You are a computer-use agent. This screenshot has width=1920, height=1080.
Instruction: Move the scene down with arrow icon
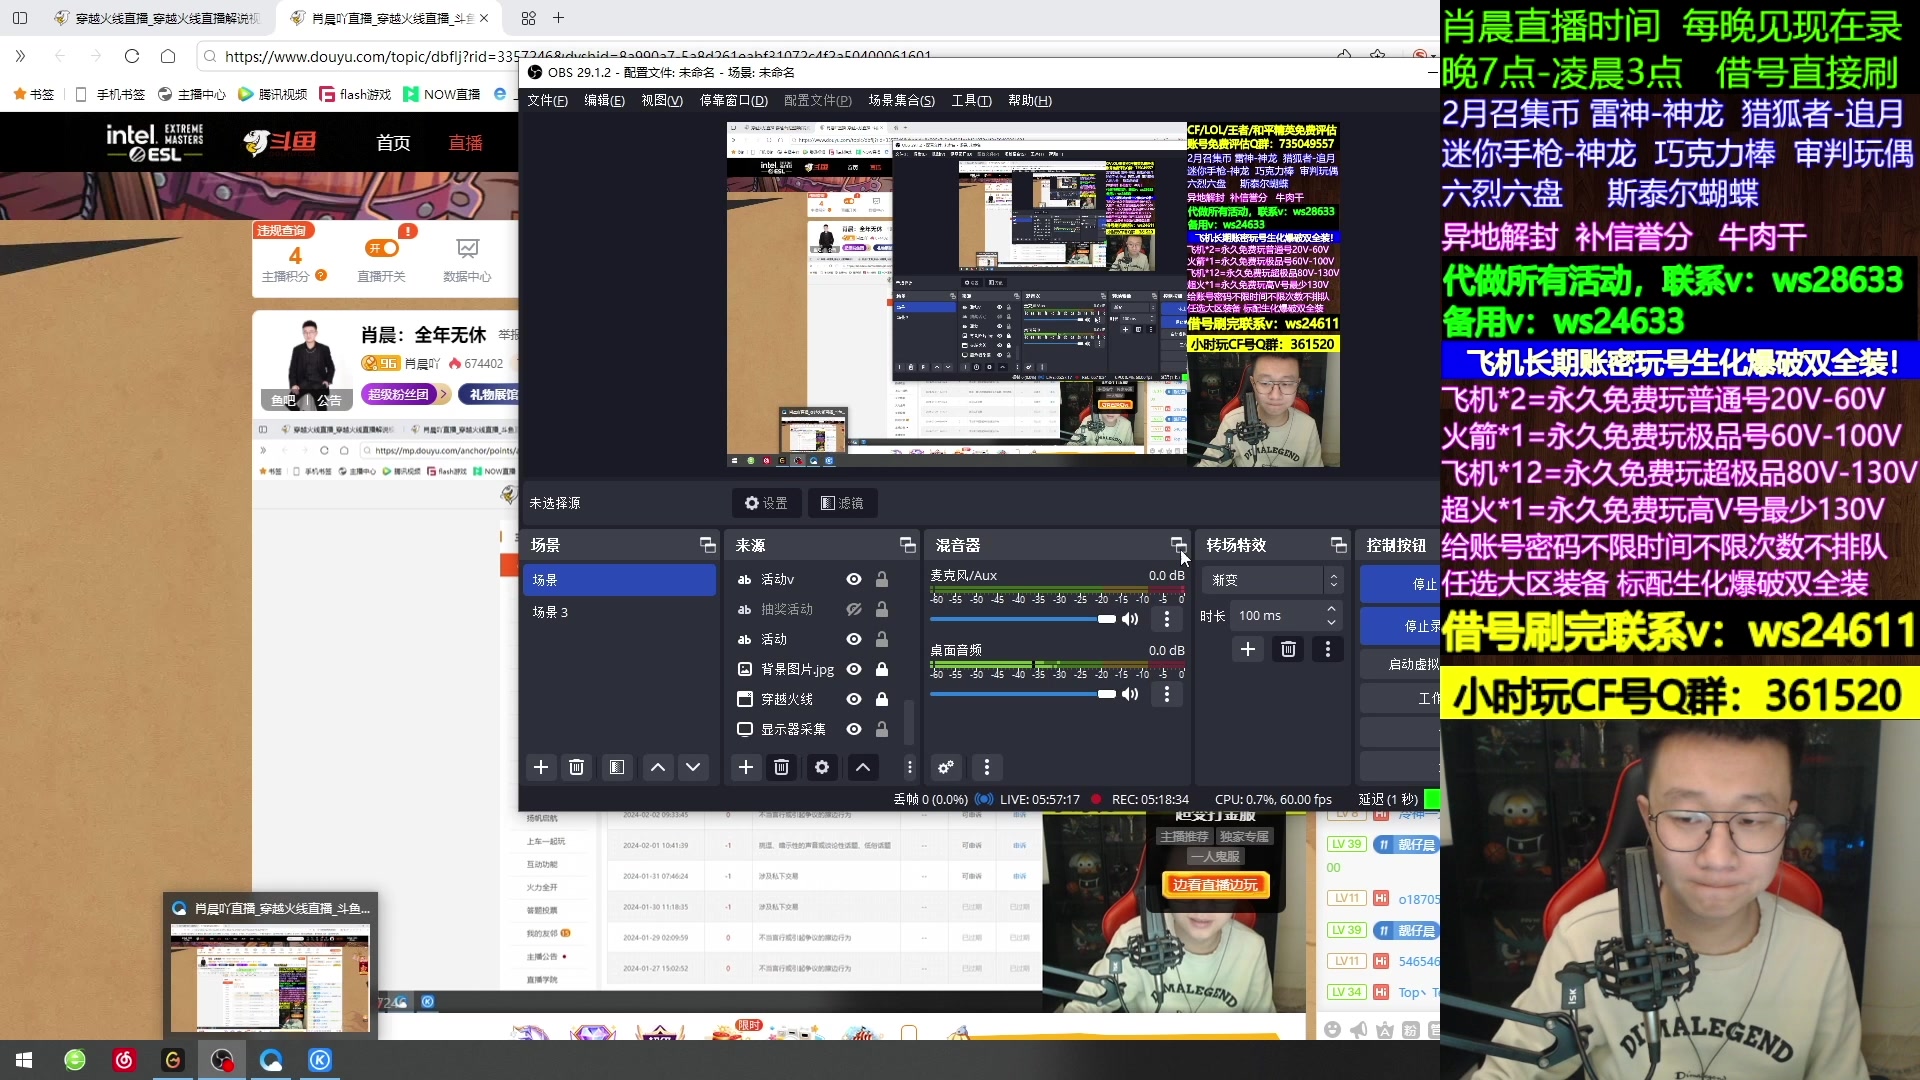693,767
